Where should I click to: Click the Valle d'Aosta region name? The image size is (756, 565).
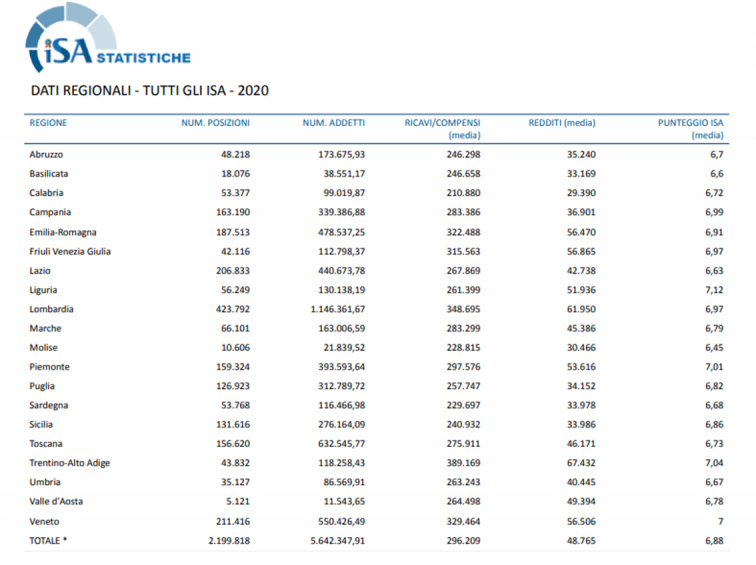pyautogui.click(x=55, y=502)
